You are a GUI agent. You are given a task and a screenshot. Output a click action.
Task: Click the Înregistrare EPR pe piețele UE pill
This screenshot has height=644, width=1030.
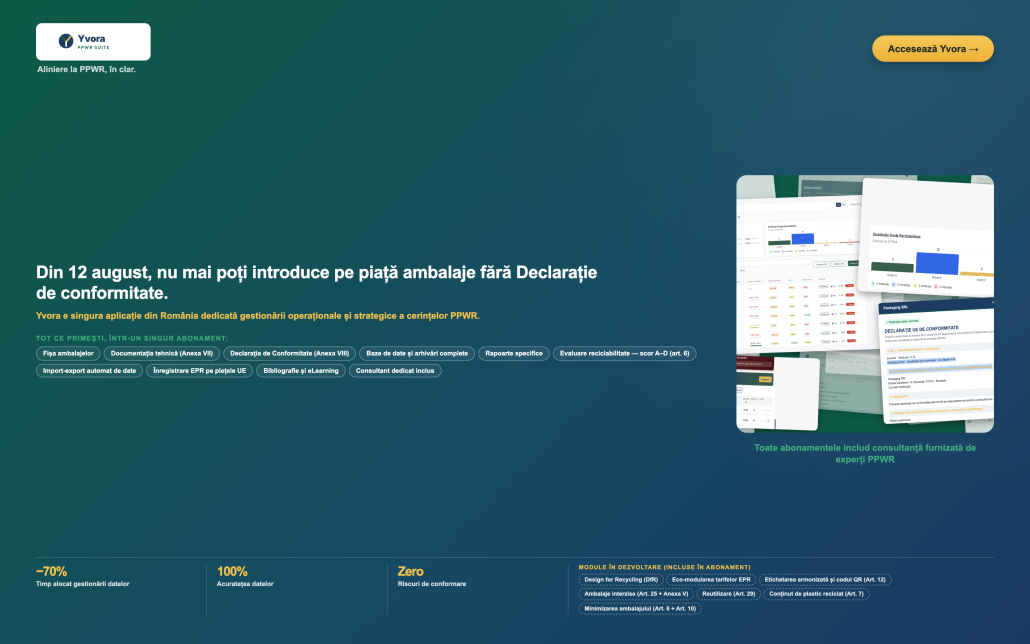click(200, 371)
